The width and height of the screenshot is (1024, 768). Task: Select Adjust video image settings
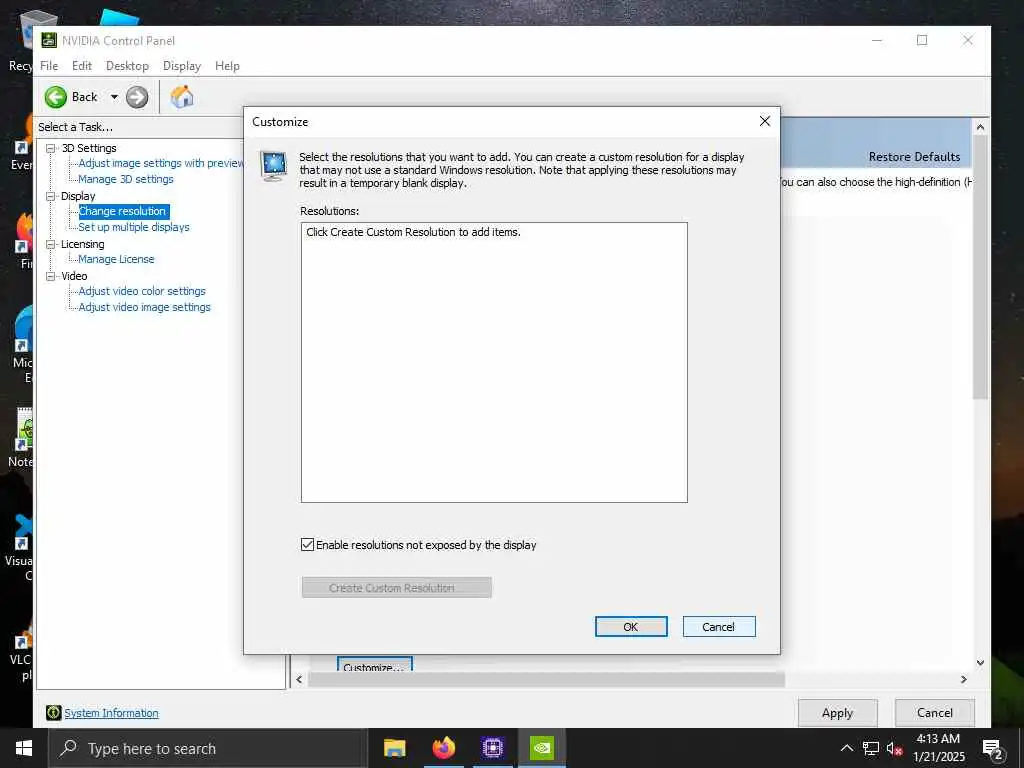144,307
